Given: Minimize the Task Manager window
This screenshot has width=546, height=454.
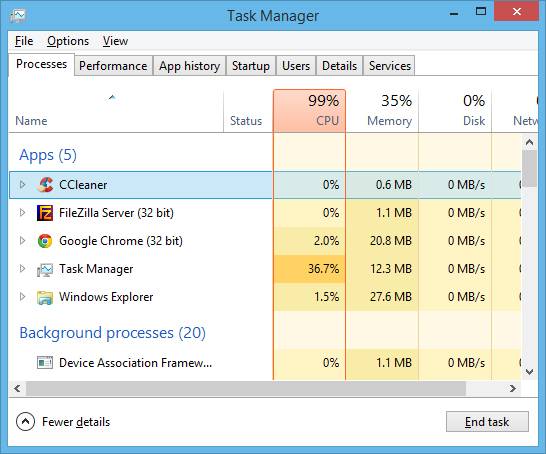Looking at the screenshot, I should point(454,13).
